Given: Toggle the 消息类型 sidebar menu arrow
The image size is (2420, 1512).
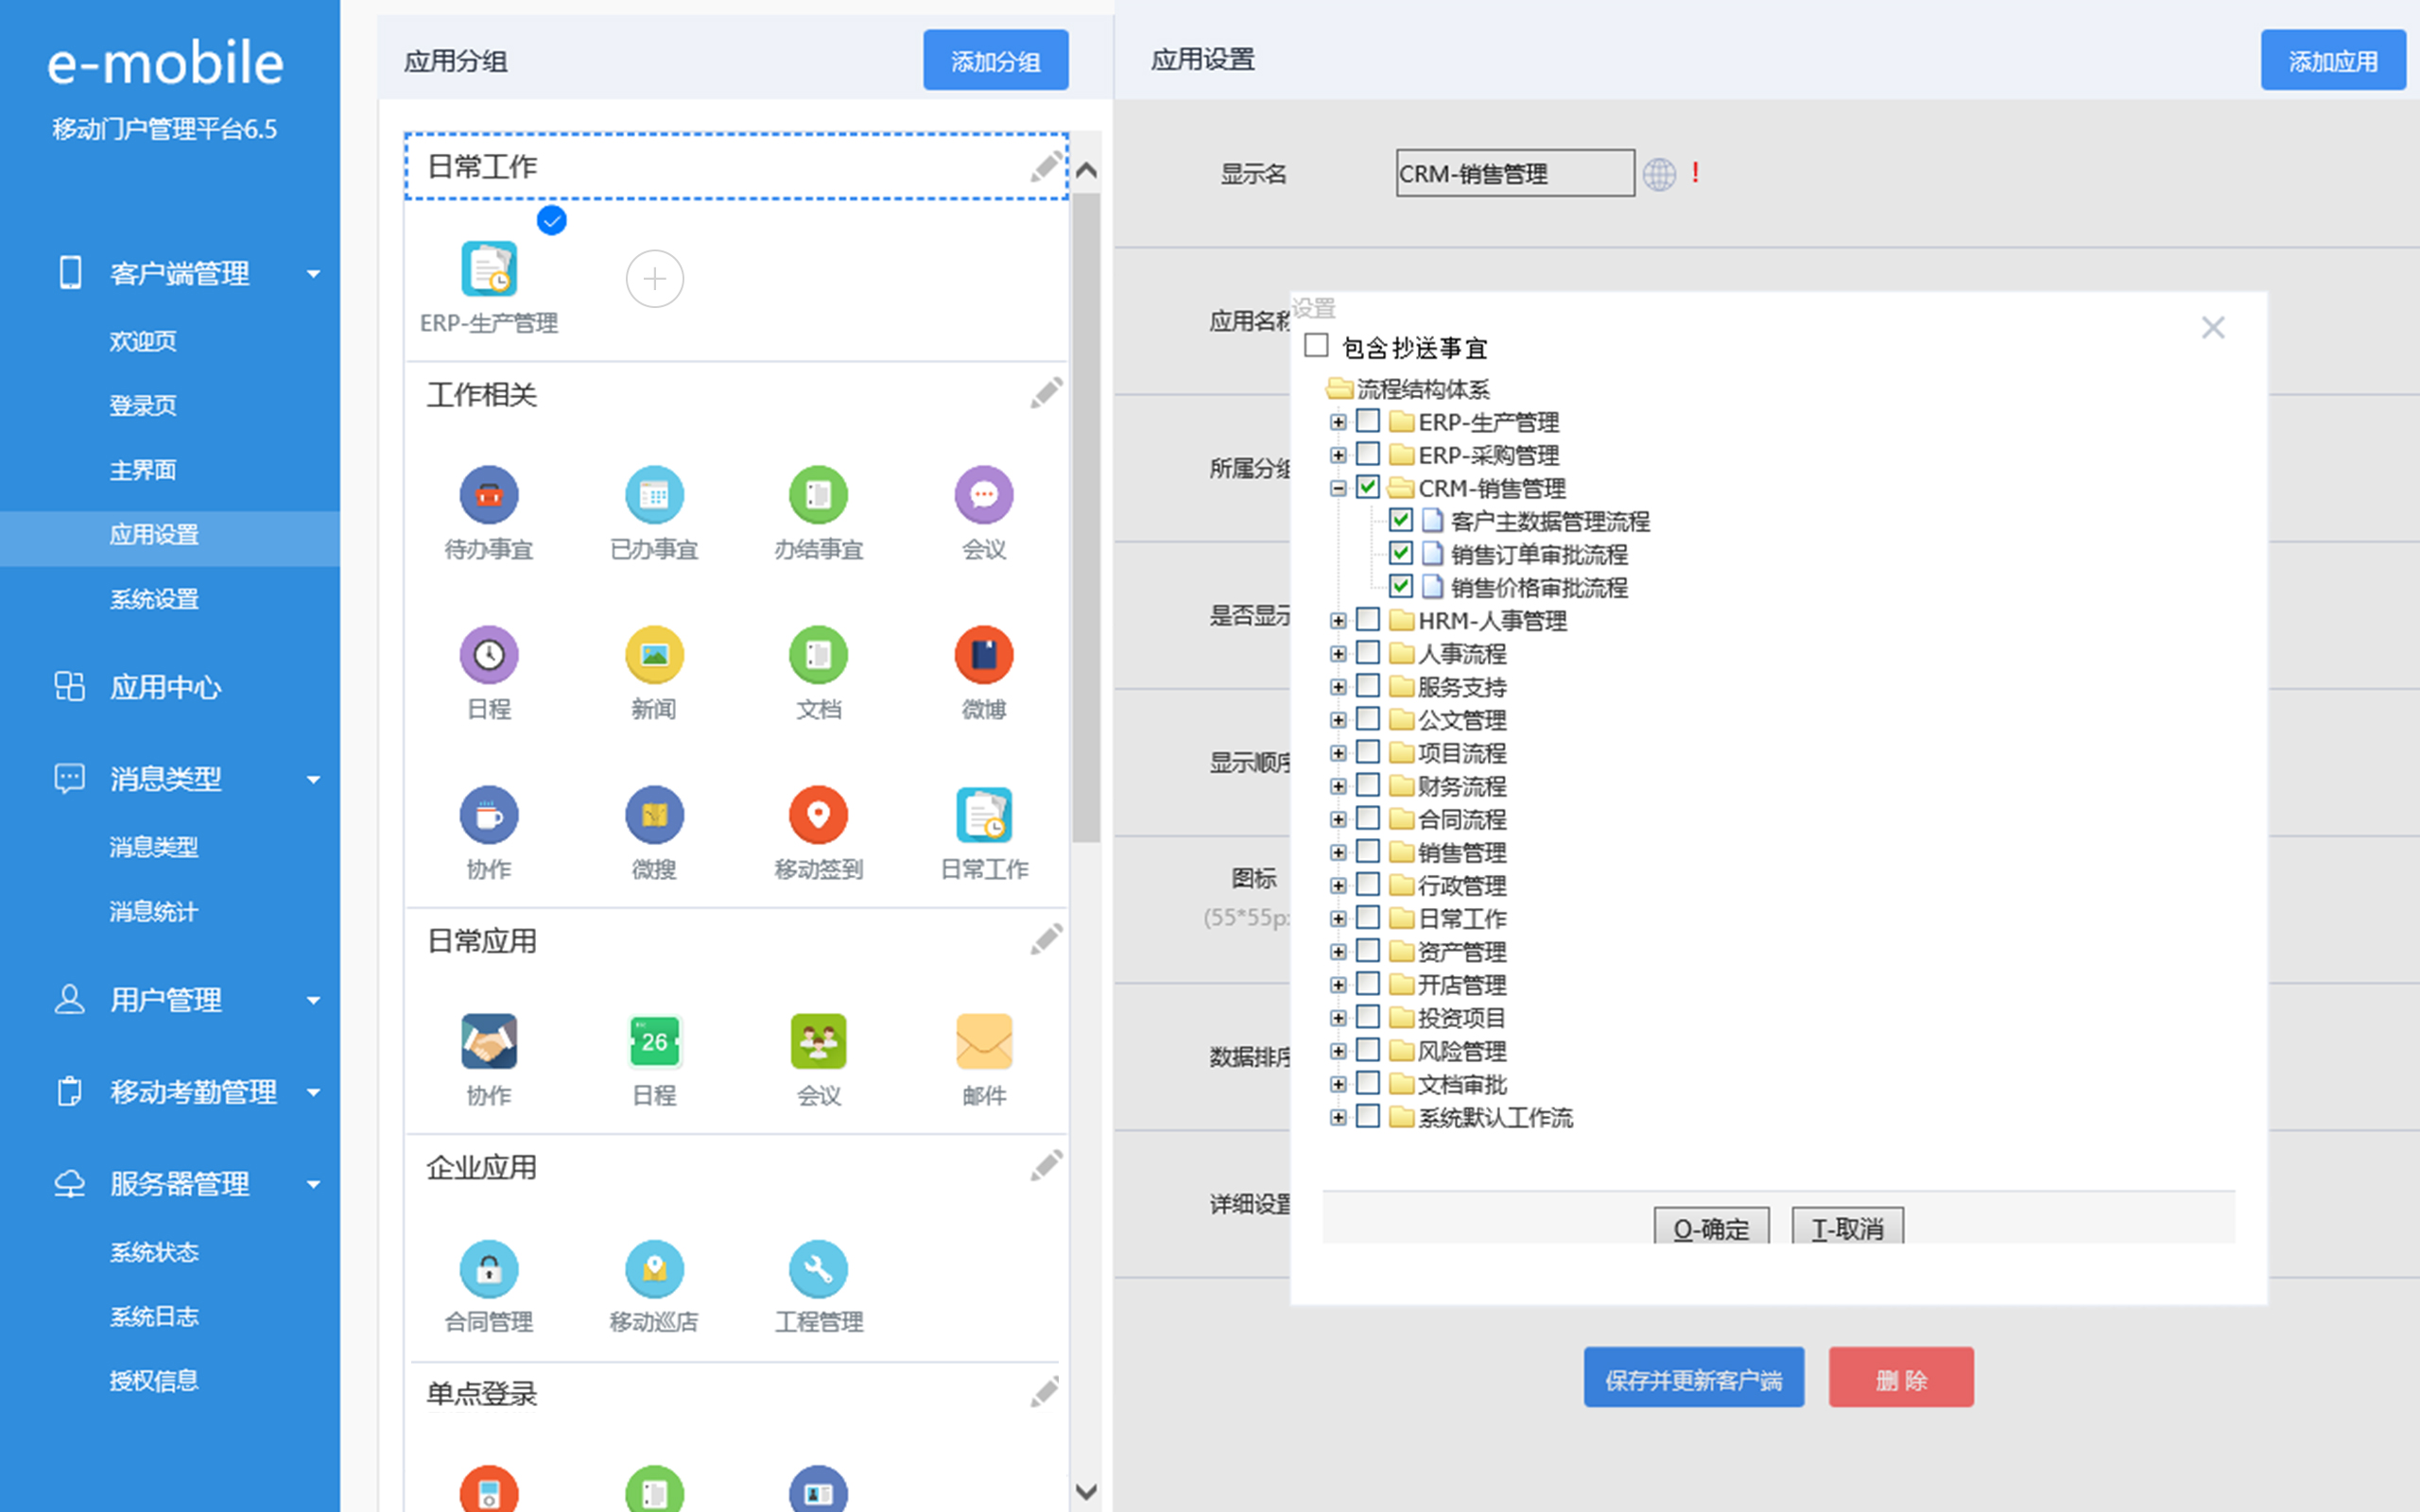Looking at the screenshot, I should coord(313,779).
